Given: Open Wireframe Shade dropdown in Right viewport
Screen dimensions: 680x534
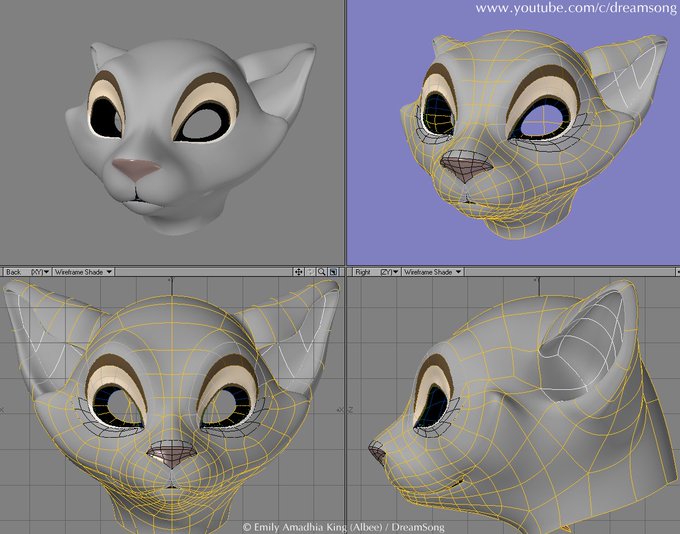Looking at the screenshot, I should [432, 272].
